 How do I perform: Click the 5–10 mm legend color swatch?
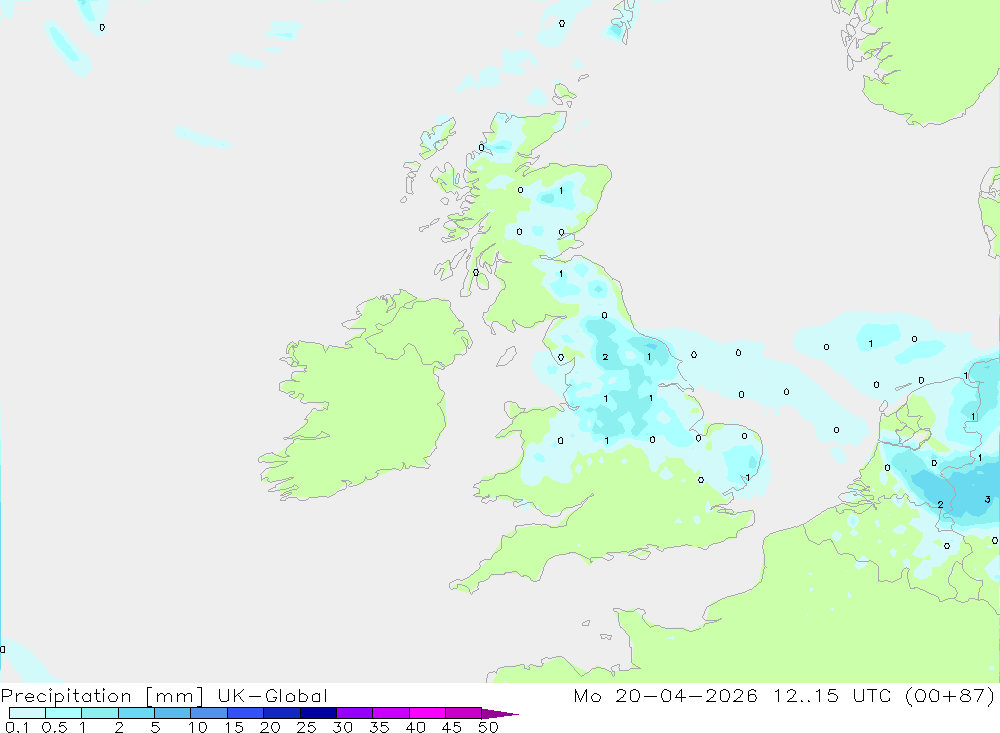(173, 713)
